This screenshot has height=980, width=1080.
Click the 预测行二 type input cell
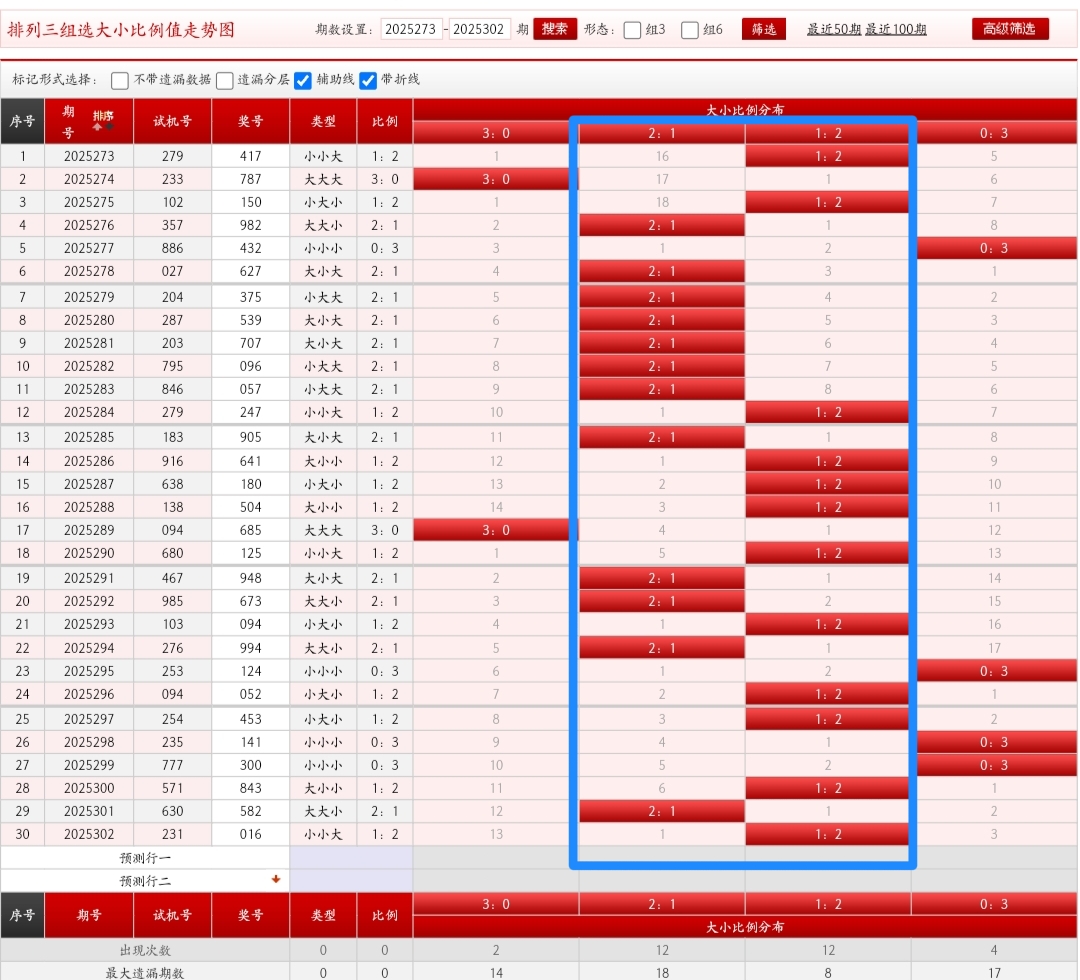coord(323,881)
